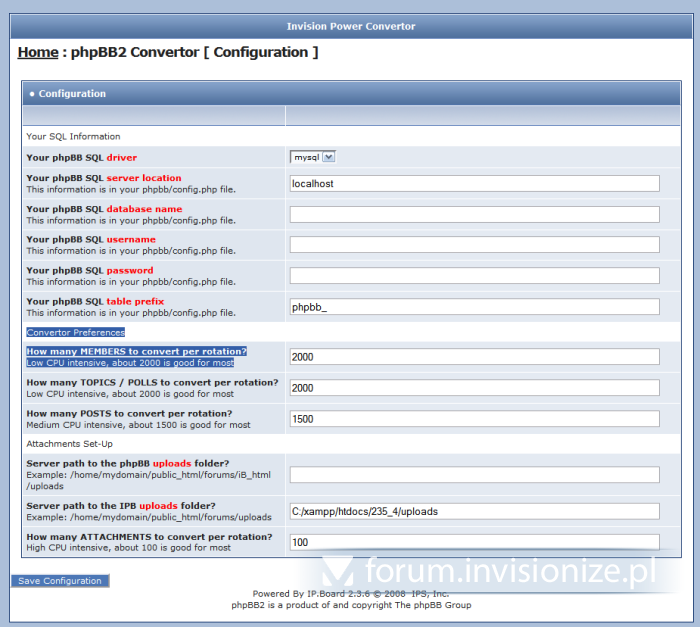Open the SQL driver mysql dropdown

[313, 157]
